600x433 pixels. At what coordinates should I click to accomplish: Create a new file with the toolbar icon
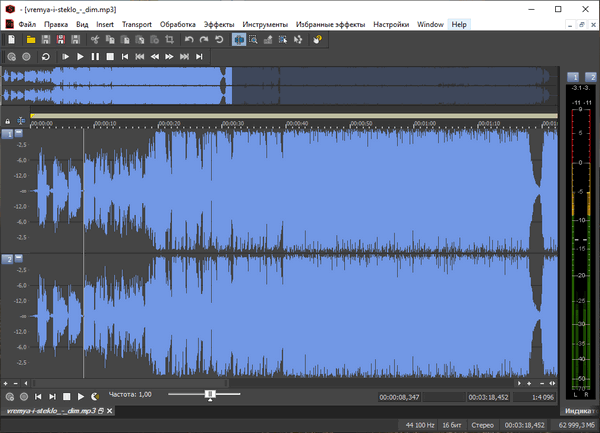coord(11,40)
